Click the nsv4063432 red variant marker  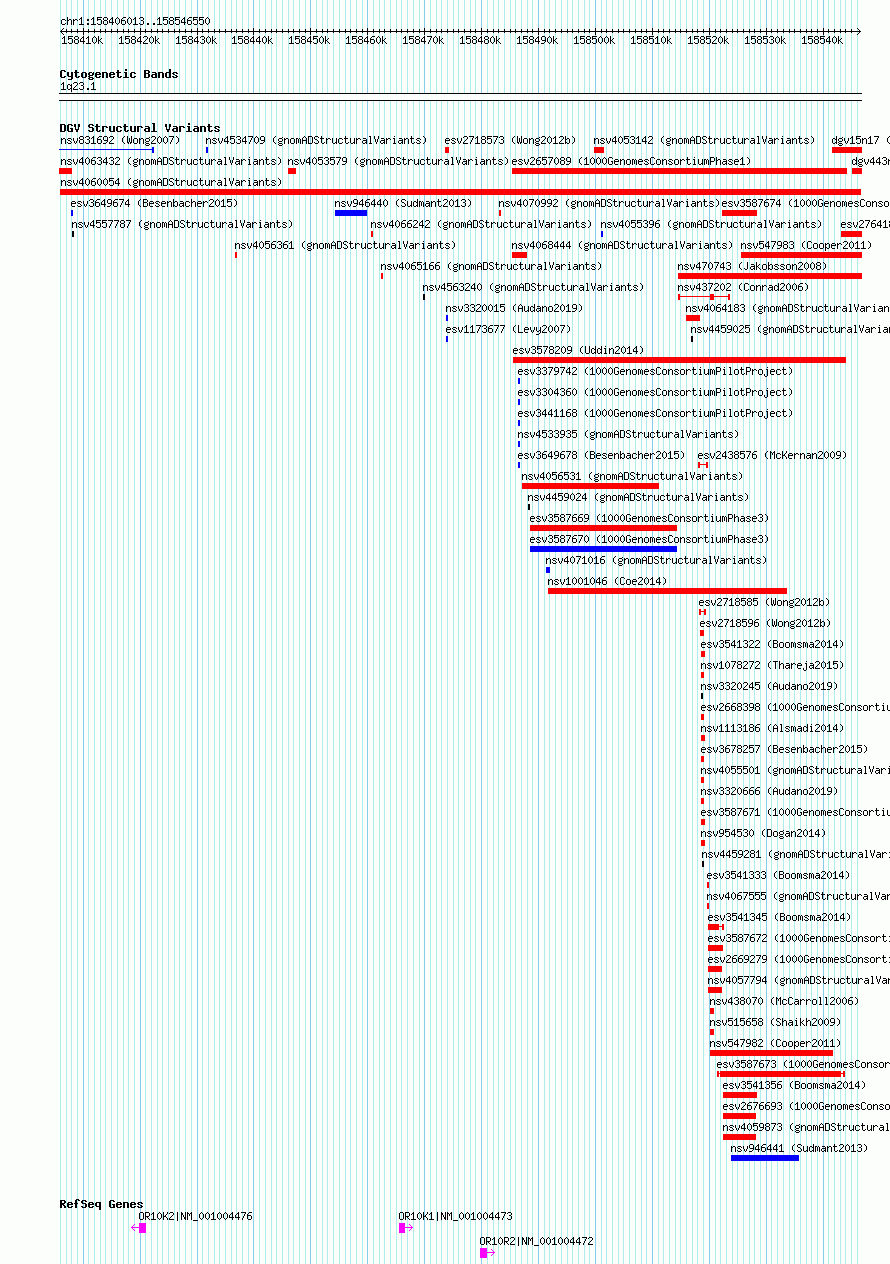[66, 171]
